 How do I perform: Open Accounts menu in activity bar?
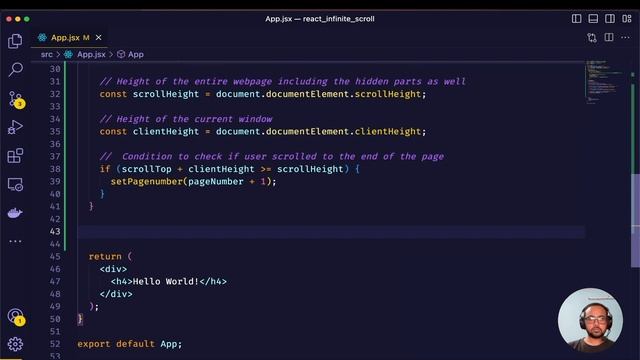pos(16,316)
